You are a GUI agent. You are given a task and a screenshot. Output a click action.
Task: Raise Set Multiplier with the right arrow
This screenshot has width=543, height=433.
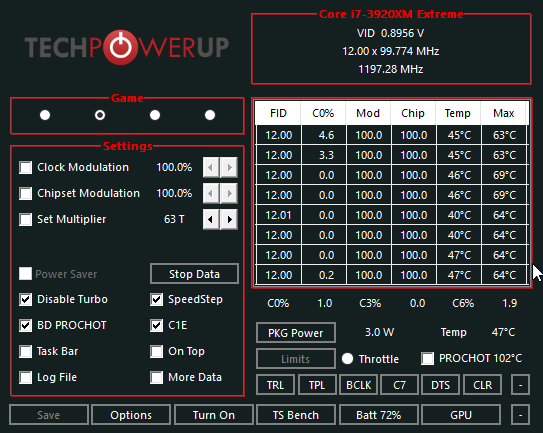click(x=229, y=219)
